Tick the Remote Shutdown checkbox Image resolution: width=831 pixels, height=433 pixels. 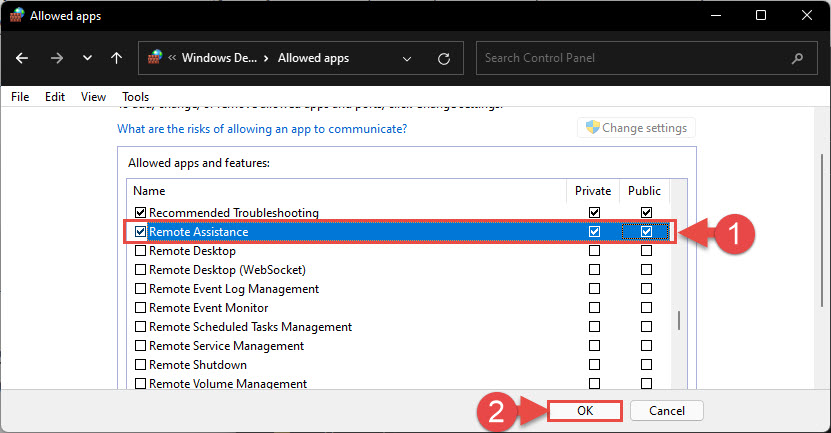(x=140, y=365)
